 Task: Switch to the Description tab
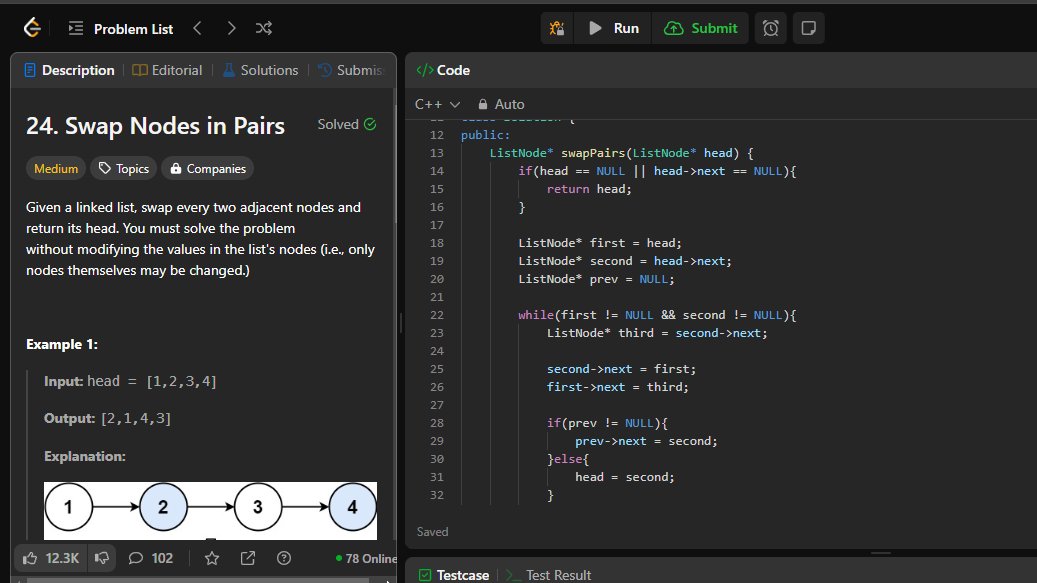(69, 70)
